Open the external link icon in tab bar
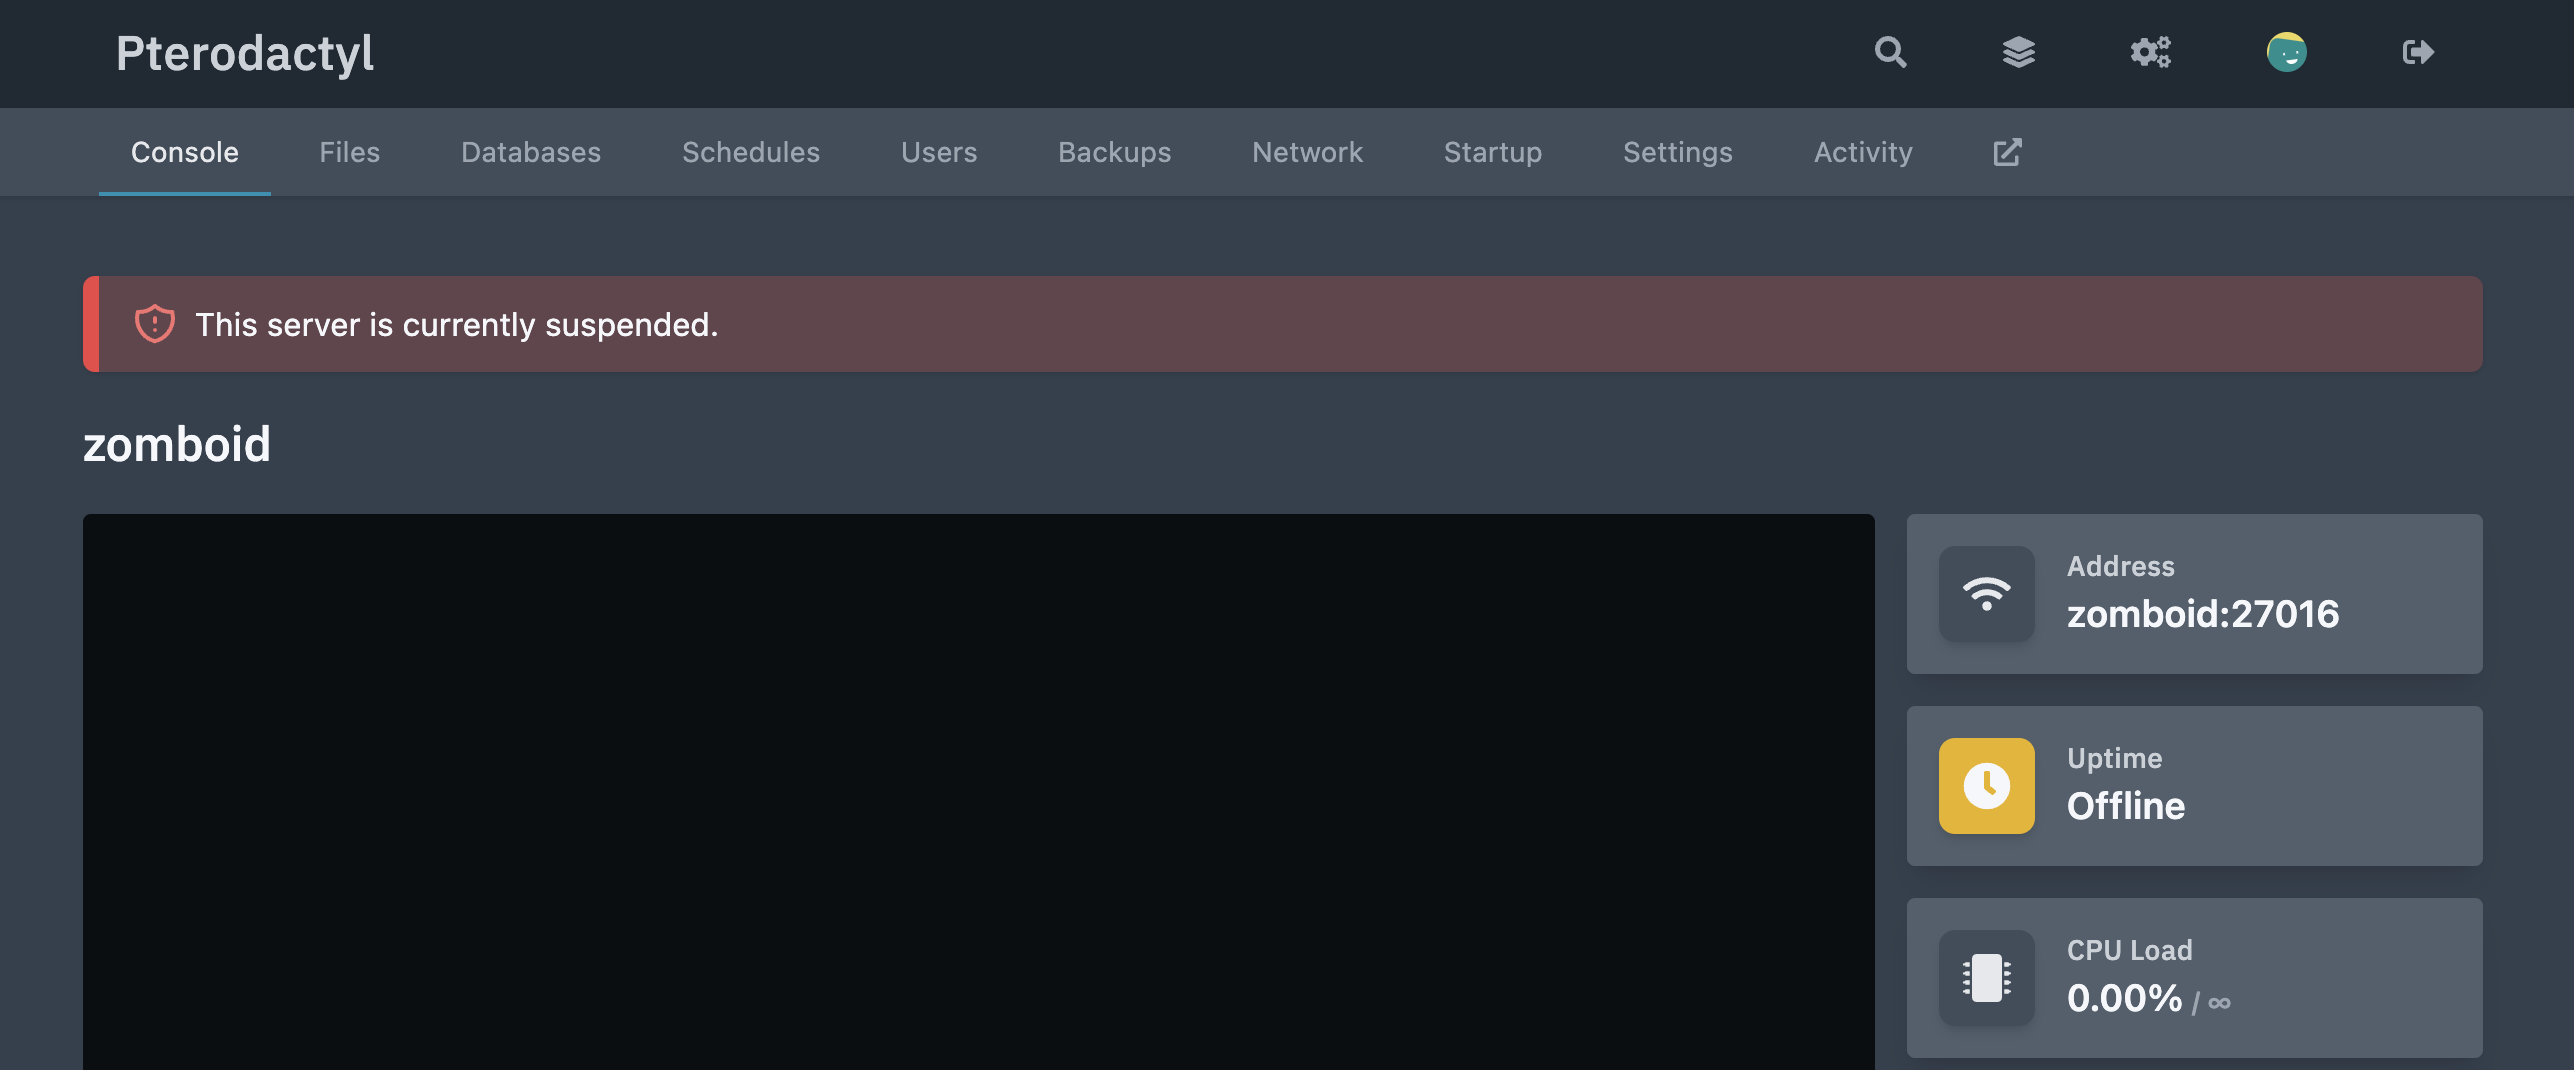This screenshot has height=1070, width=2574. (x=2007, y=152)
